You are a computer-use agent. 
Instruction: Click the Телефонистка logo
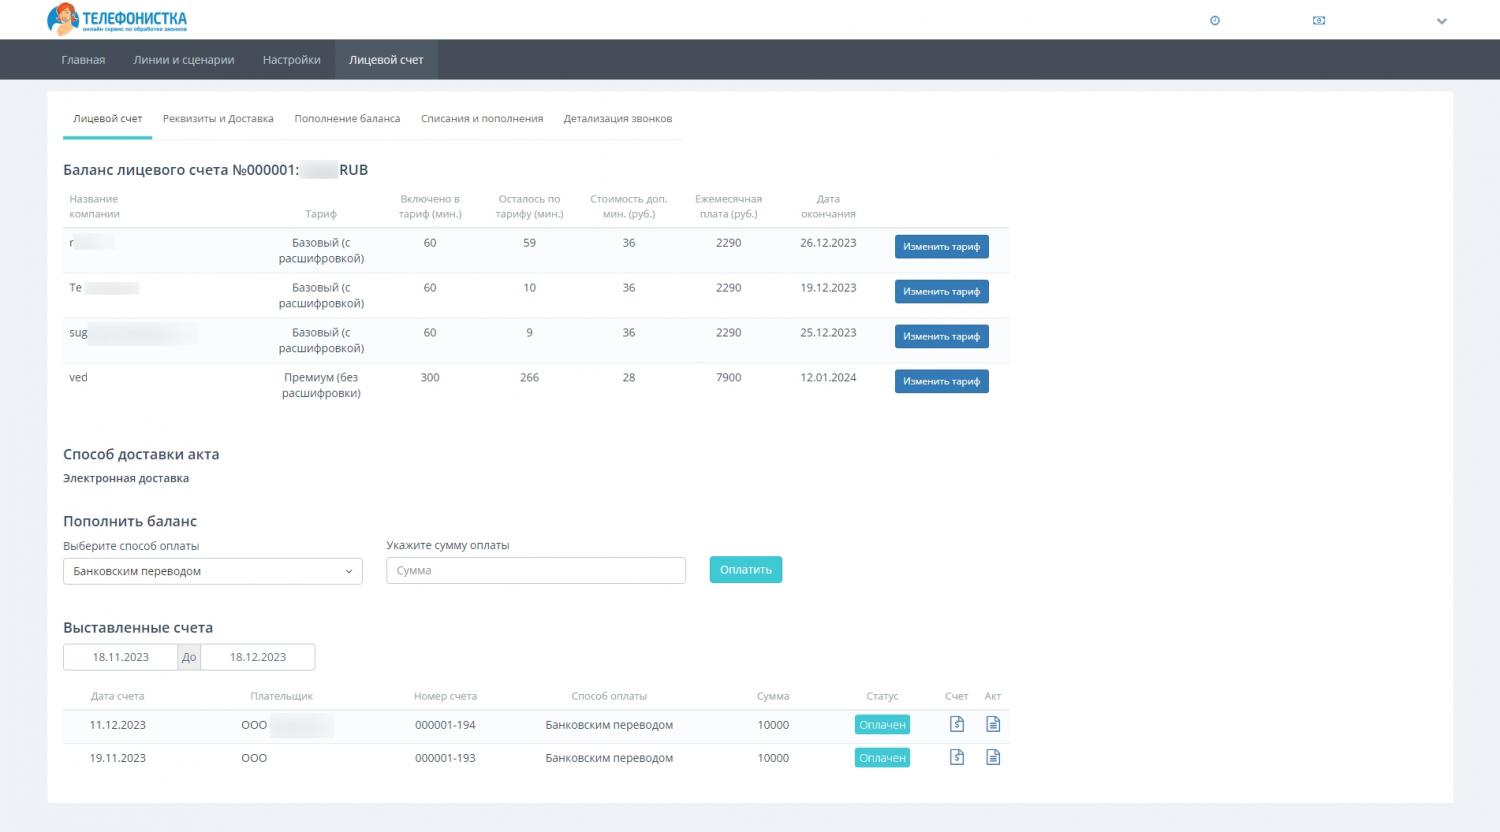[117, 20]
